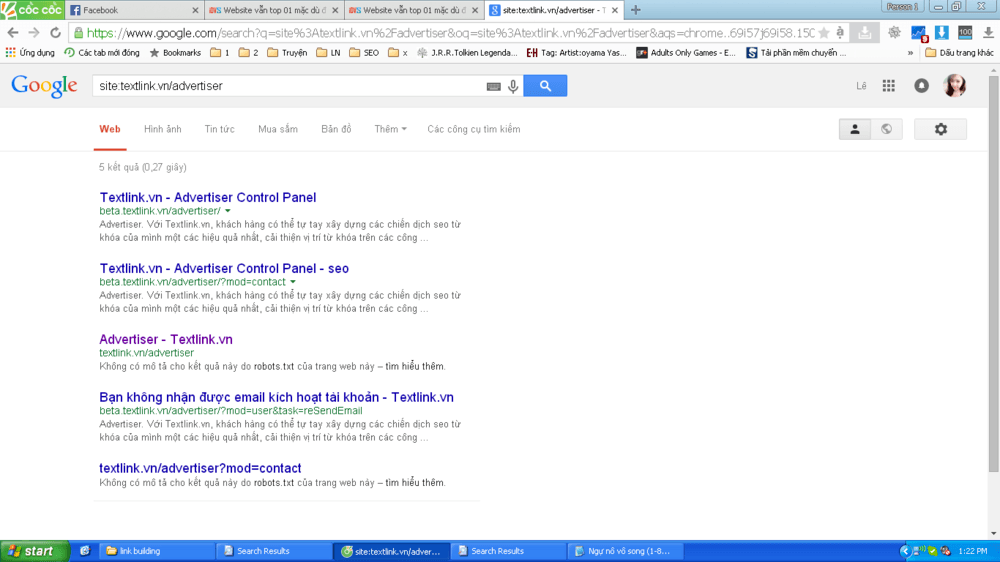The image size is (1000, 562).
Task: Open the Truyện bookmark folder
Action: click(287, 53)
